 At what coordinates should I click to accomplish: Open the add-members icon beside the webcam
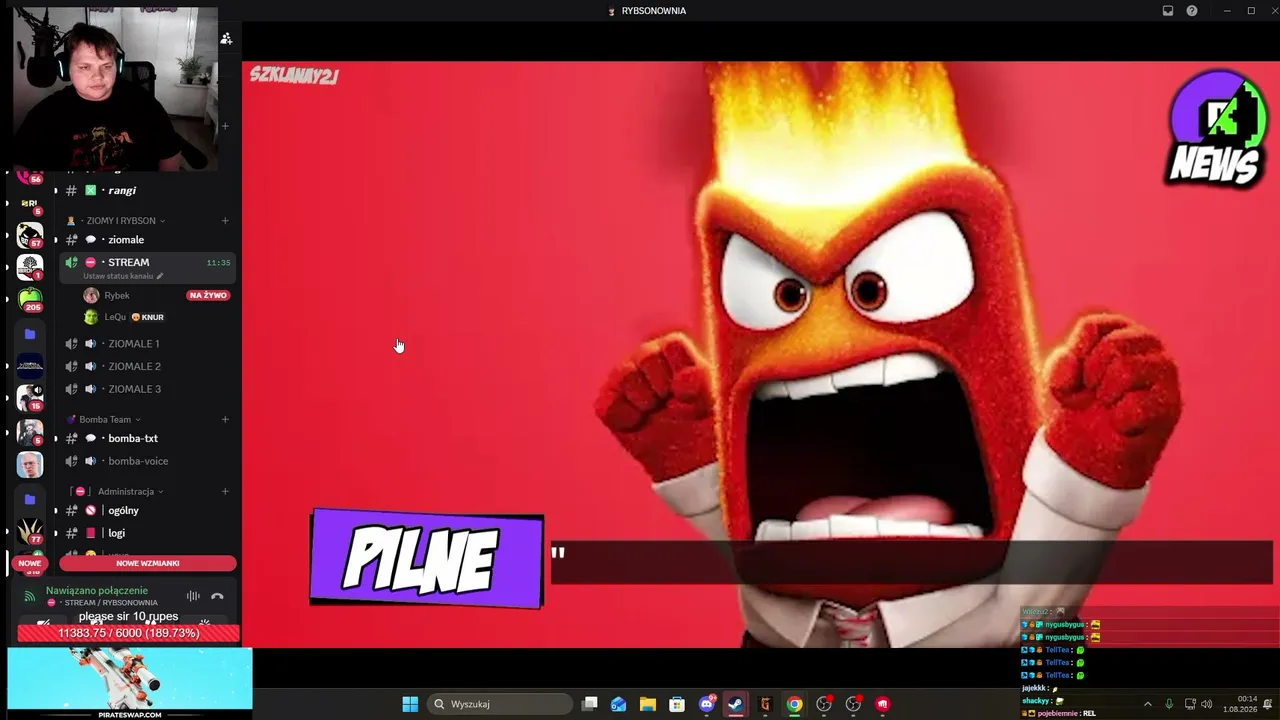point(226,38)
